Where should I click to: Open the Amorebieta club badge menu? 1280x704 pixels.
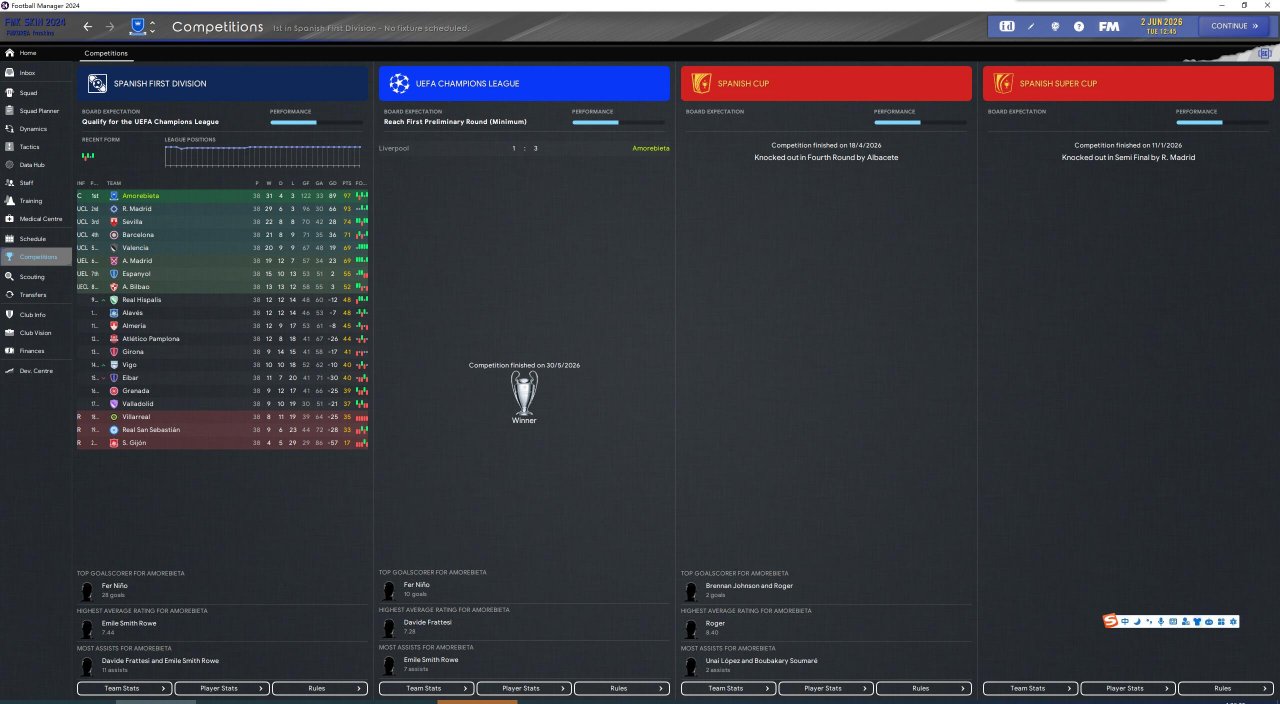(137, 26)
